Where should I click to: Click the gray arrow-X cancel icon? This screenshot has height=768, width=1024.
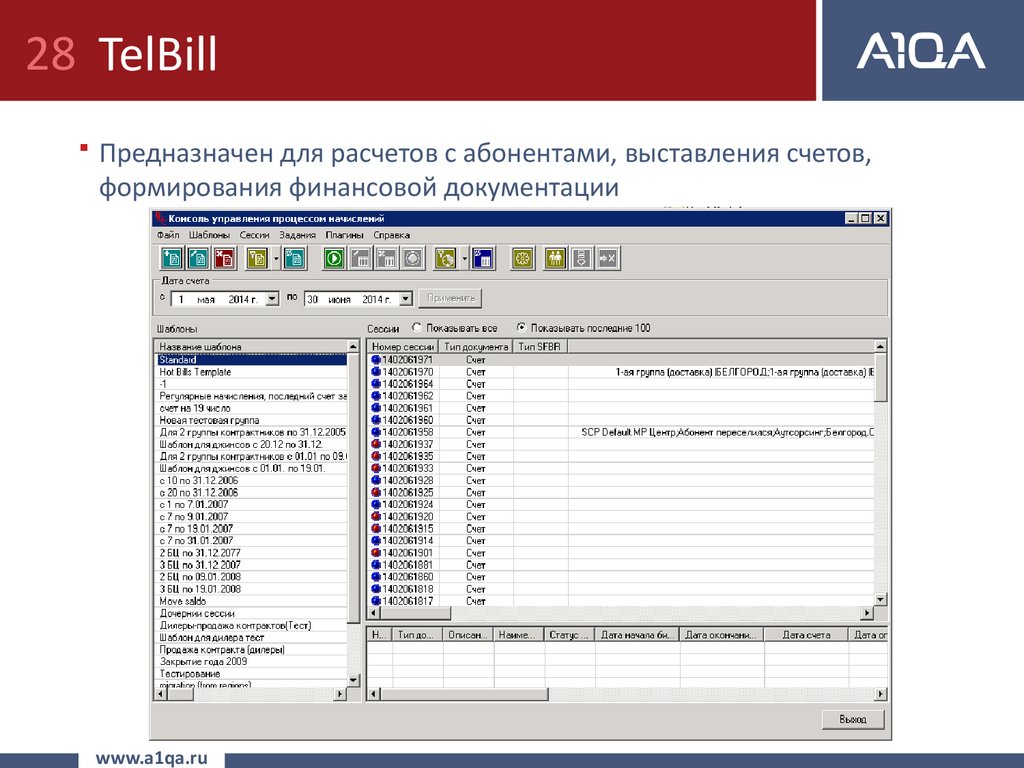click(x=607, y=259)
